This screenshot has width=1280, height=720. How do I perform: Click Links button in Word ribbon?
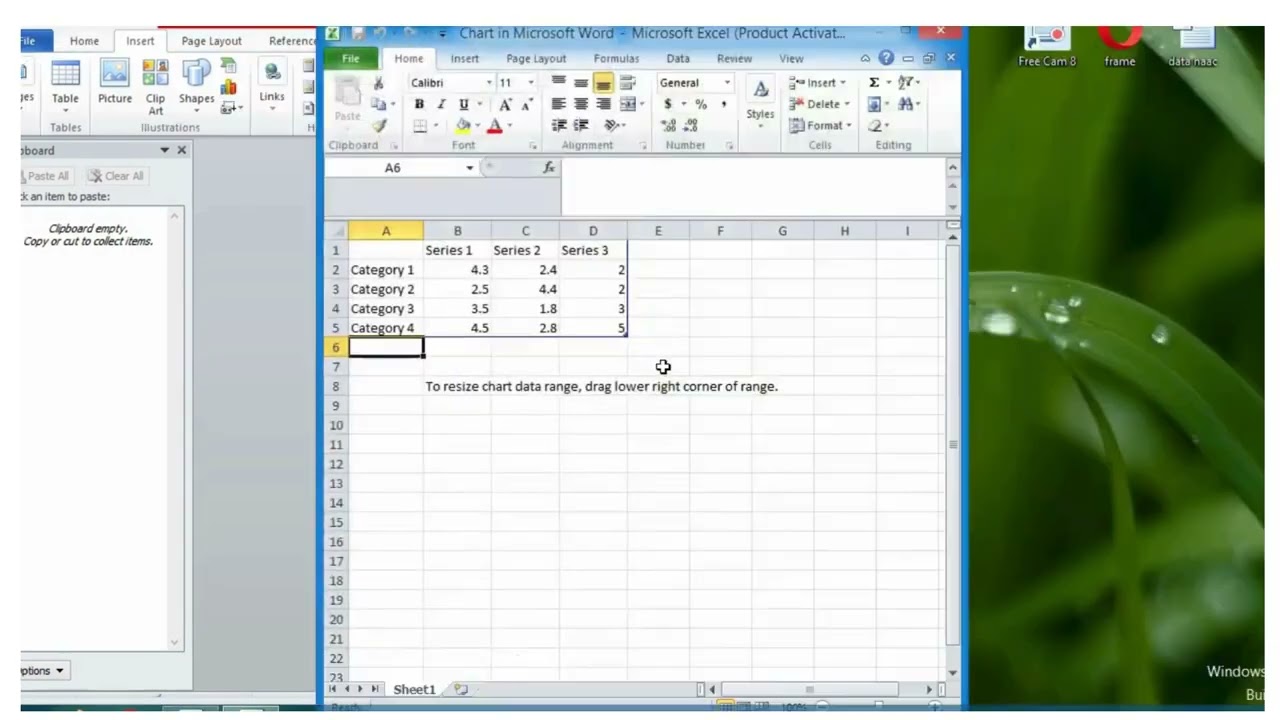(x=272, y=85)
